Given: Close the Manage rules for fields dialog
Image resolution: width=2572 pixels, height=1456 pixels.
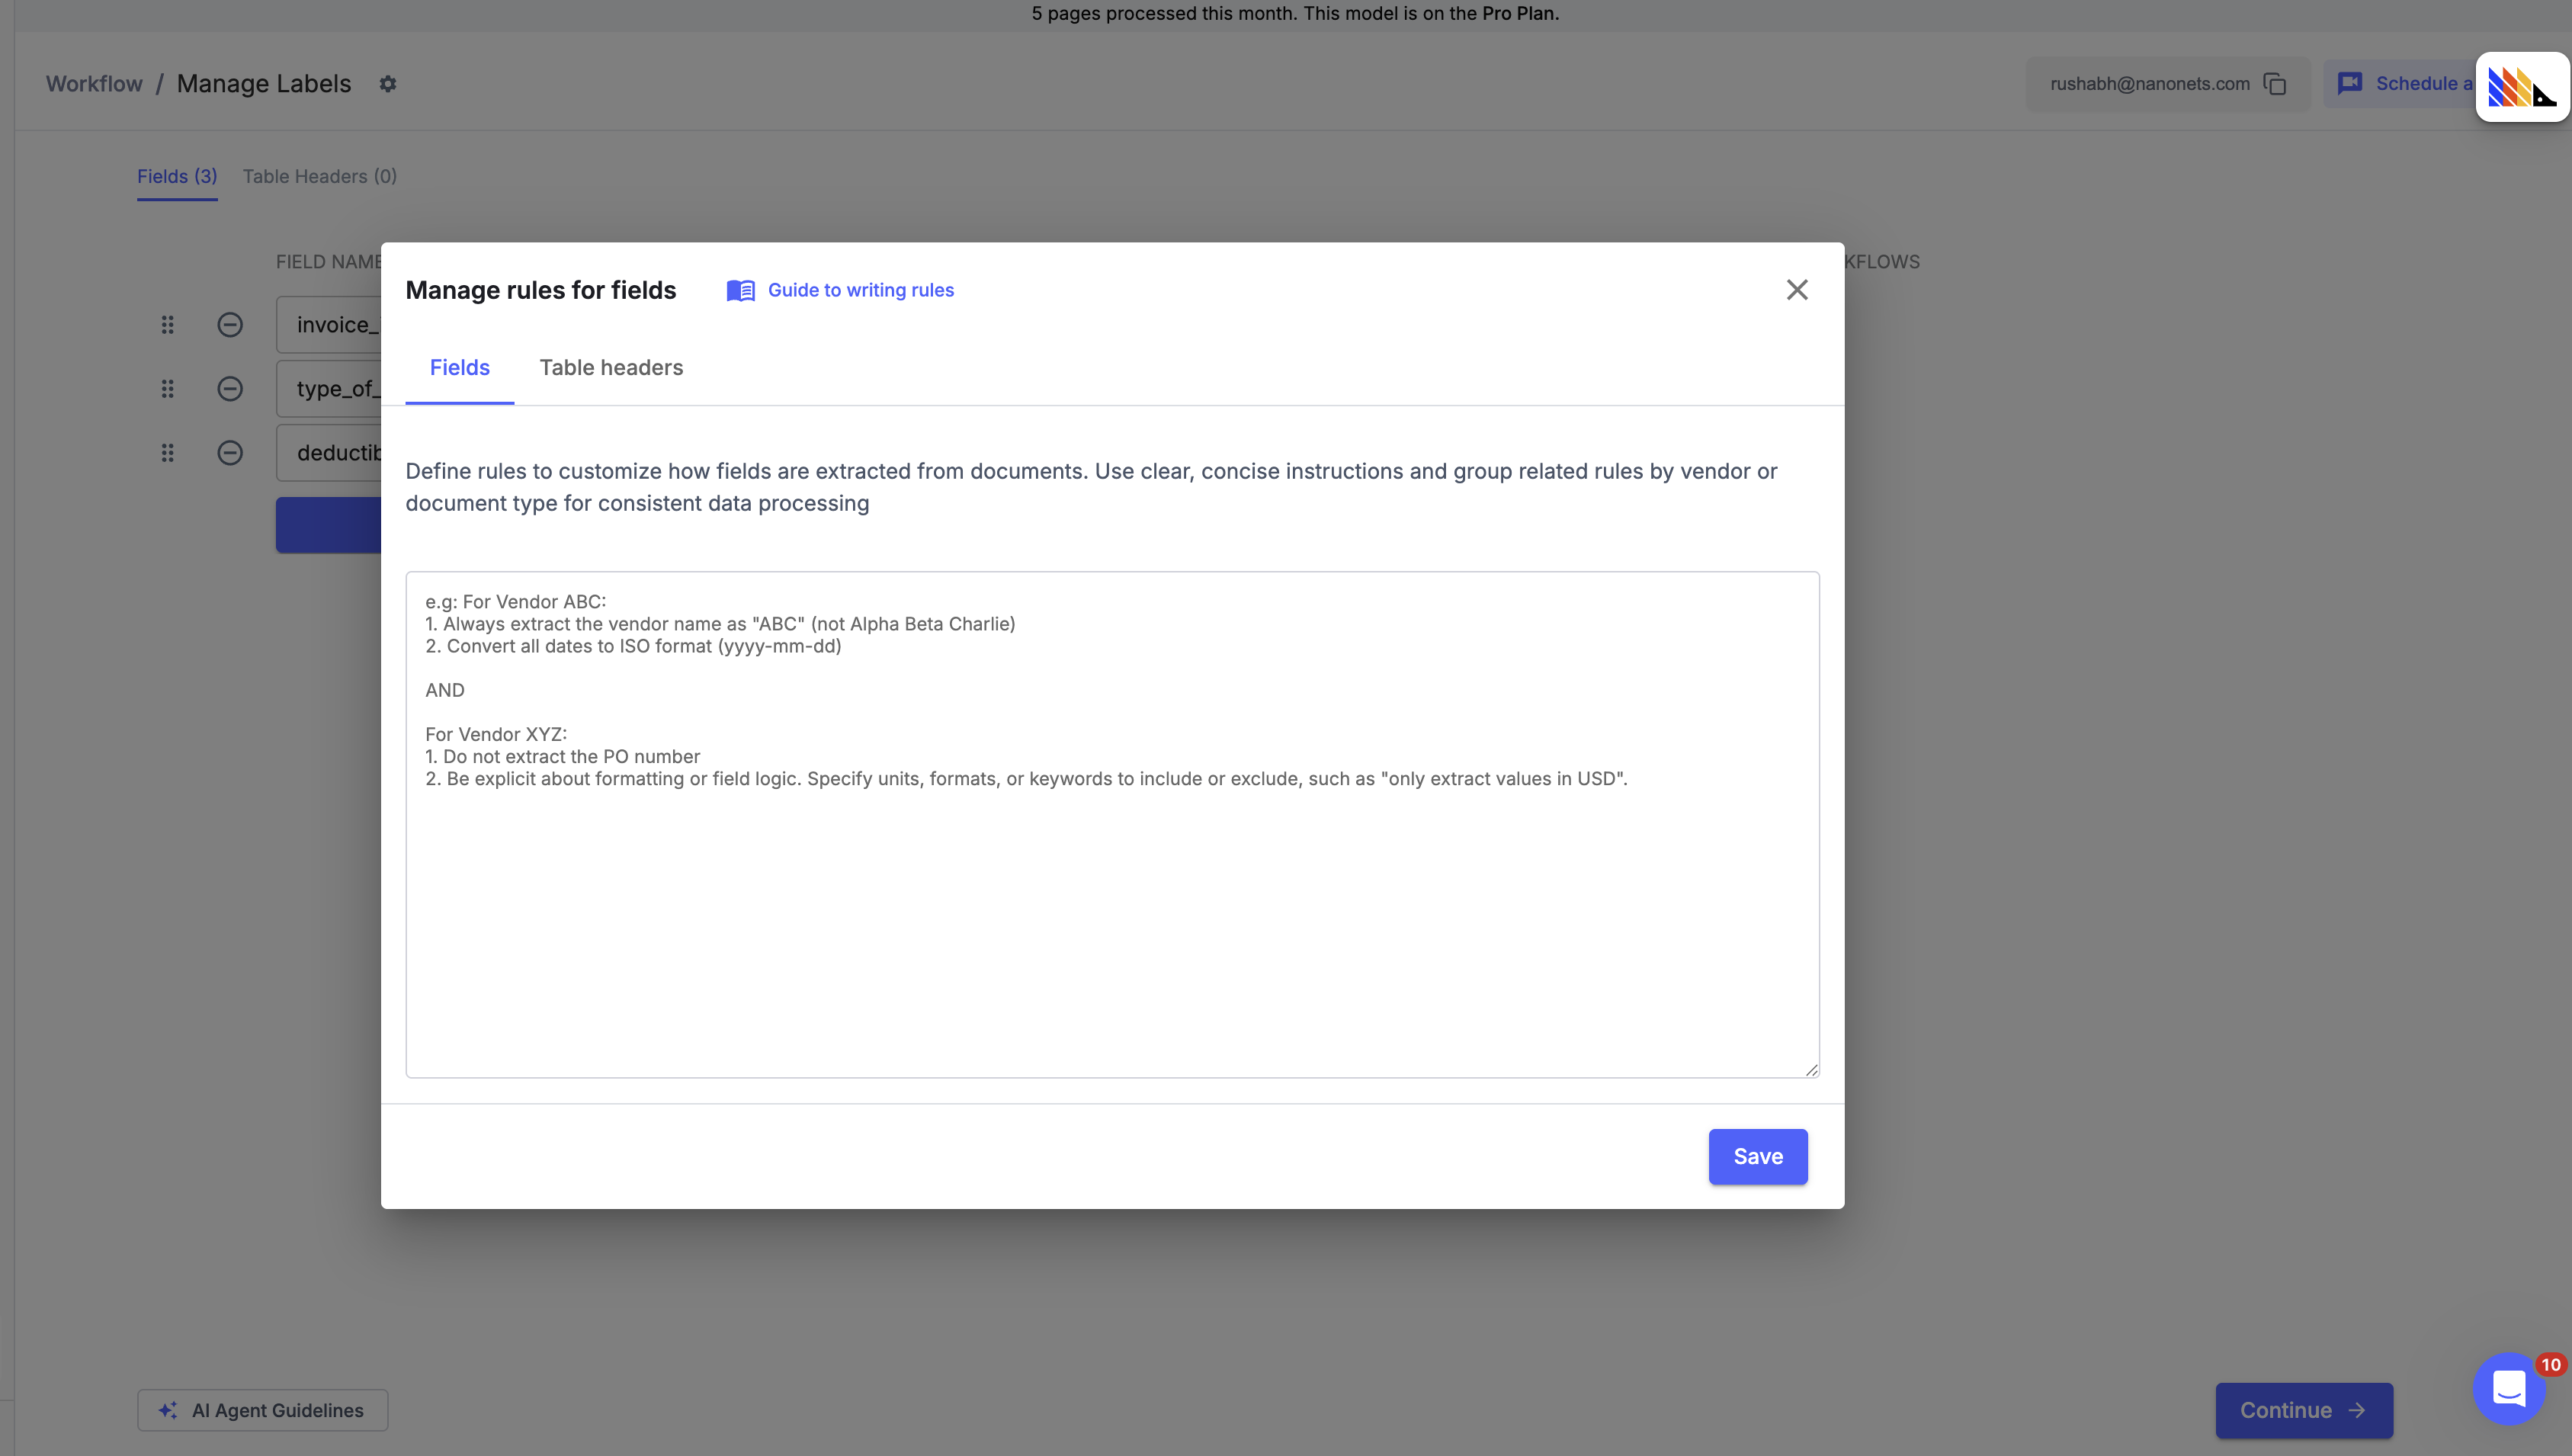Looking at the screenshot, I should pyautogui.click(x=1797, y=290).
